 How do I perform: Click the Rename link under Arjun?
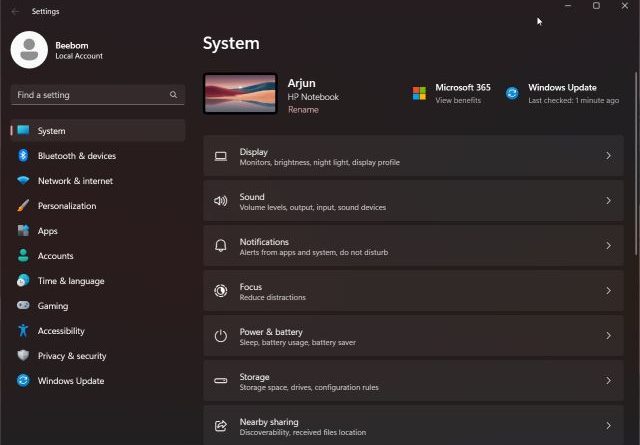303,109
